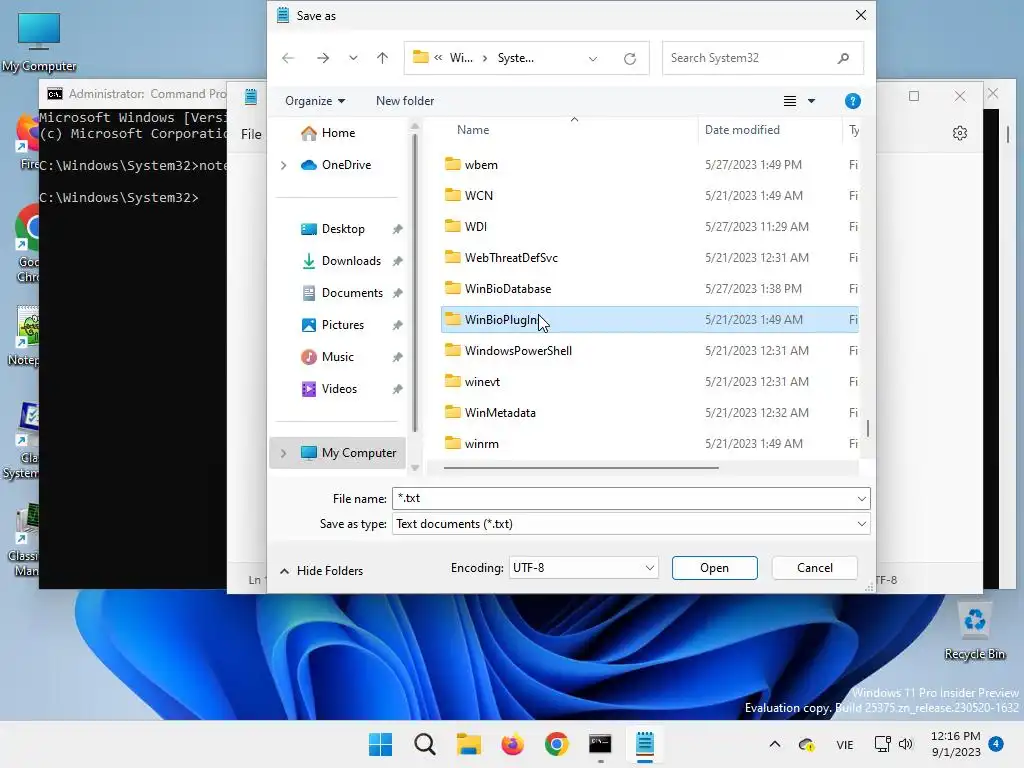
Task: Select the WebThreatDefSvc folder
Action: (649, 257)
